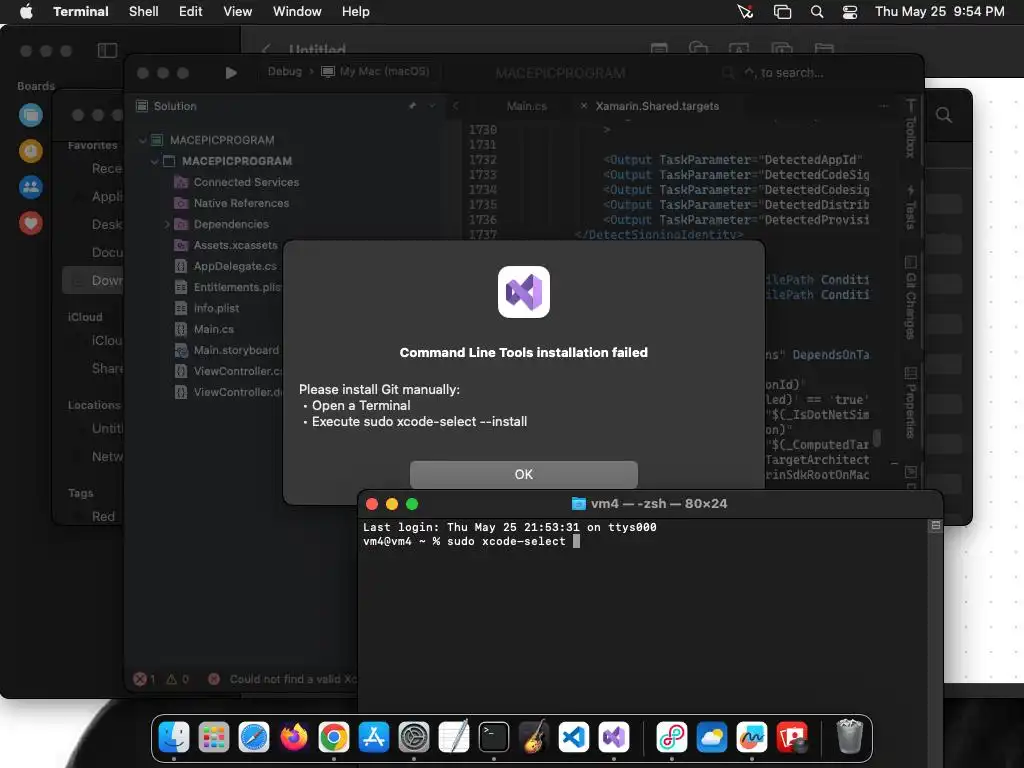Image resolution: width=1024 pixels, height=768 pixels.
Task: Click the Terminal icon in the Dock
Action: coord(494,737)
